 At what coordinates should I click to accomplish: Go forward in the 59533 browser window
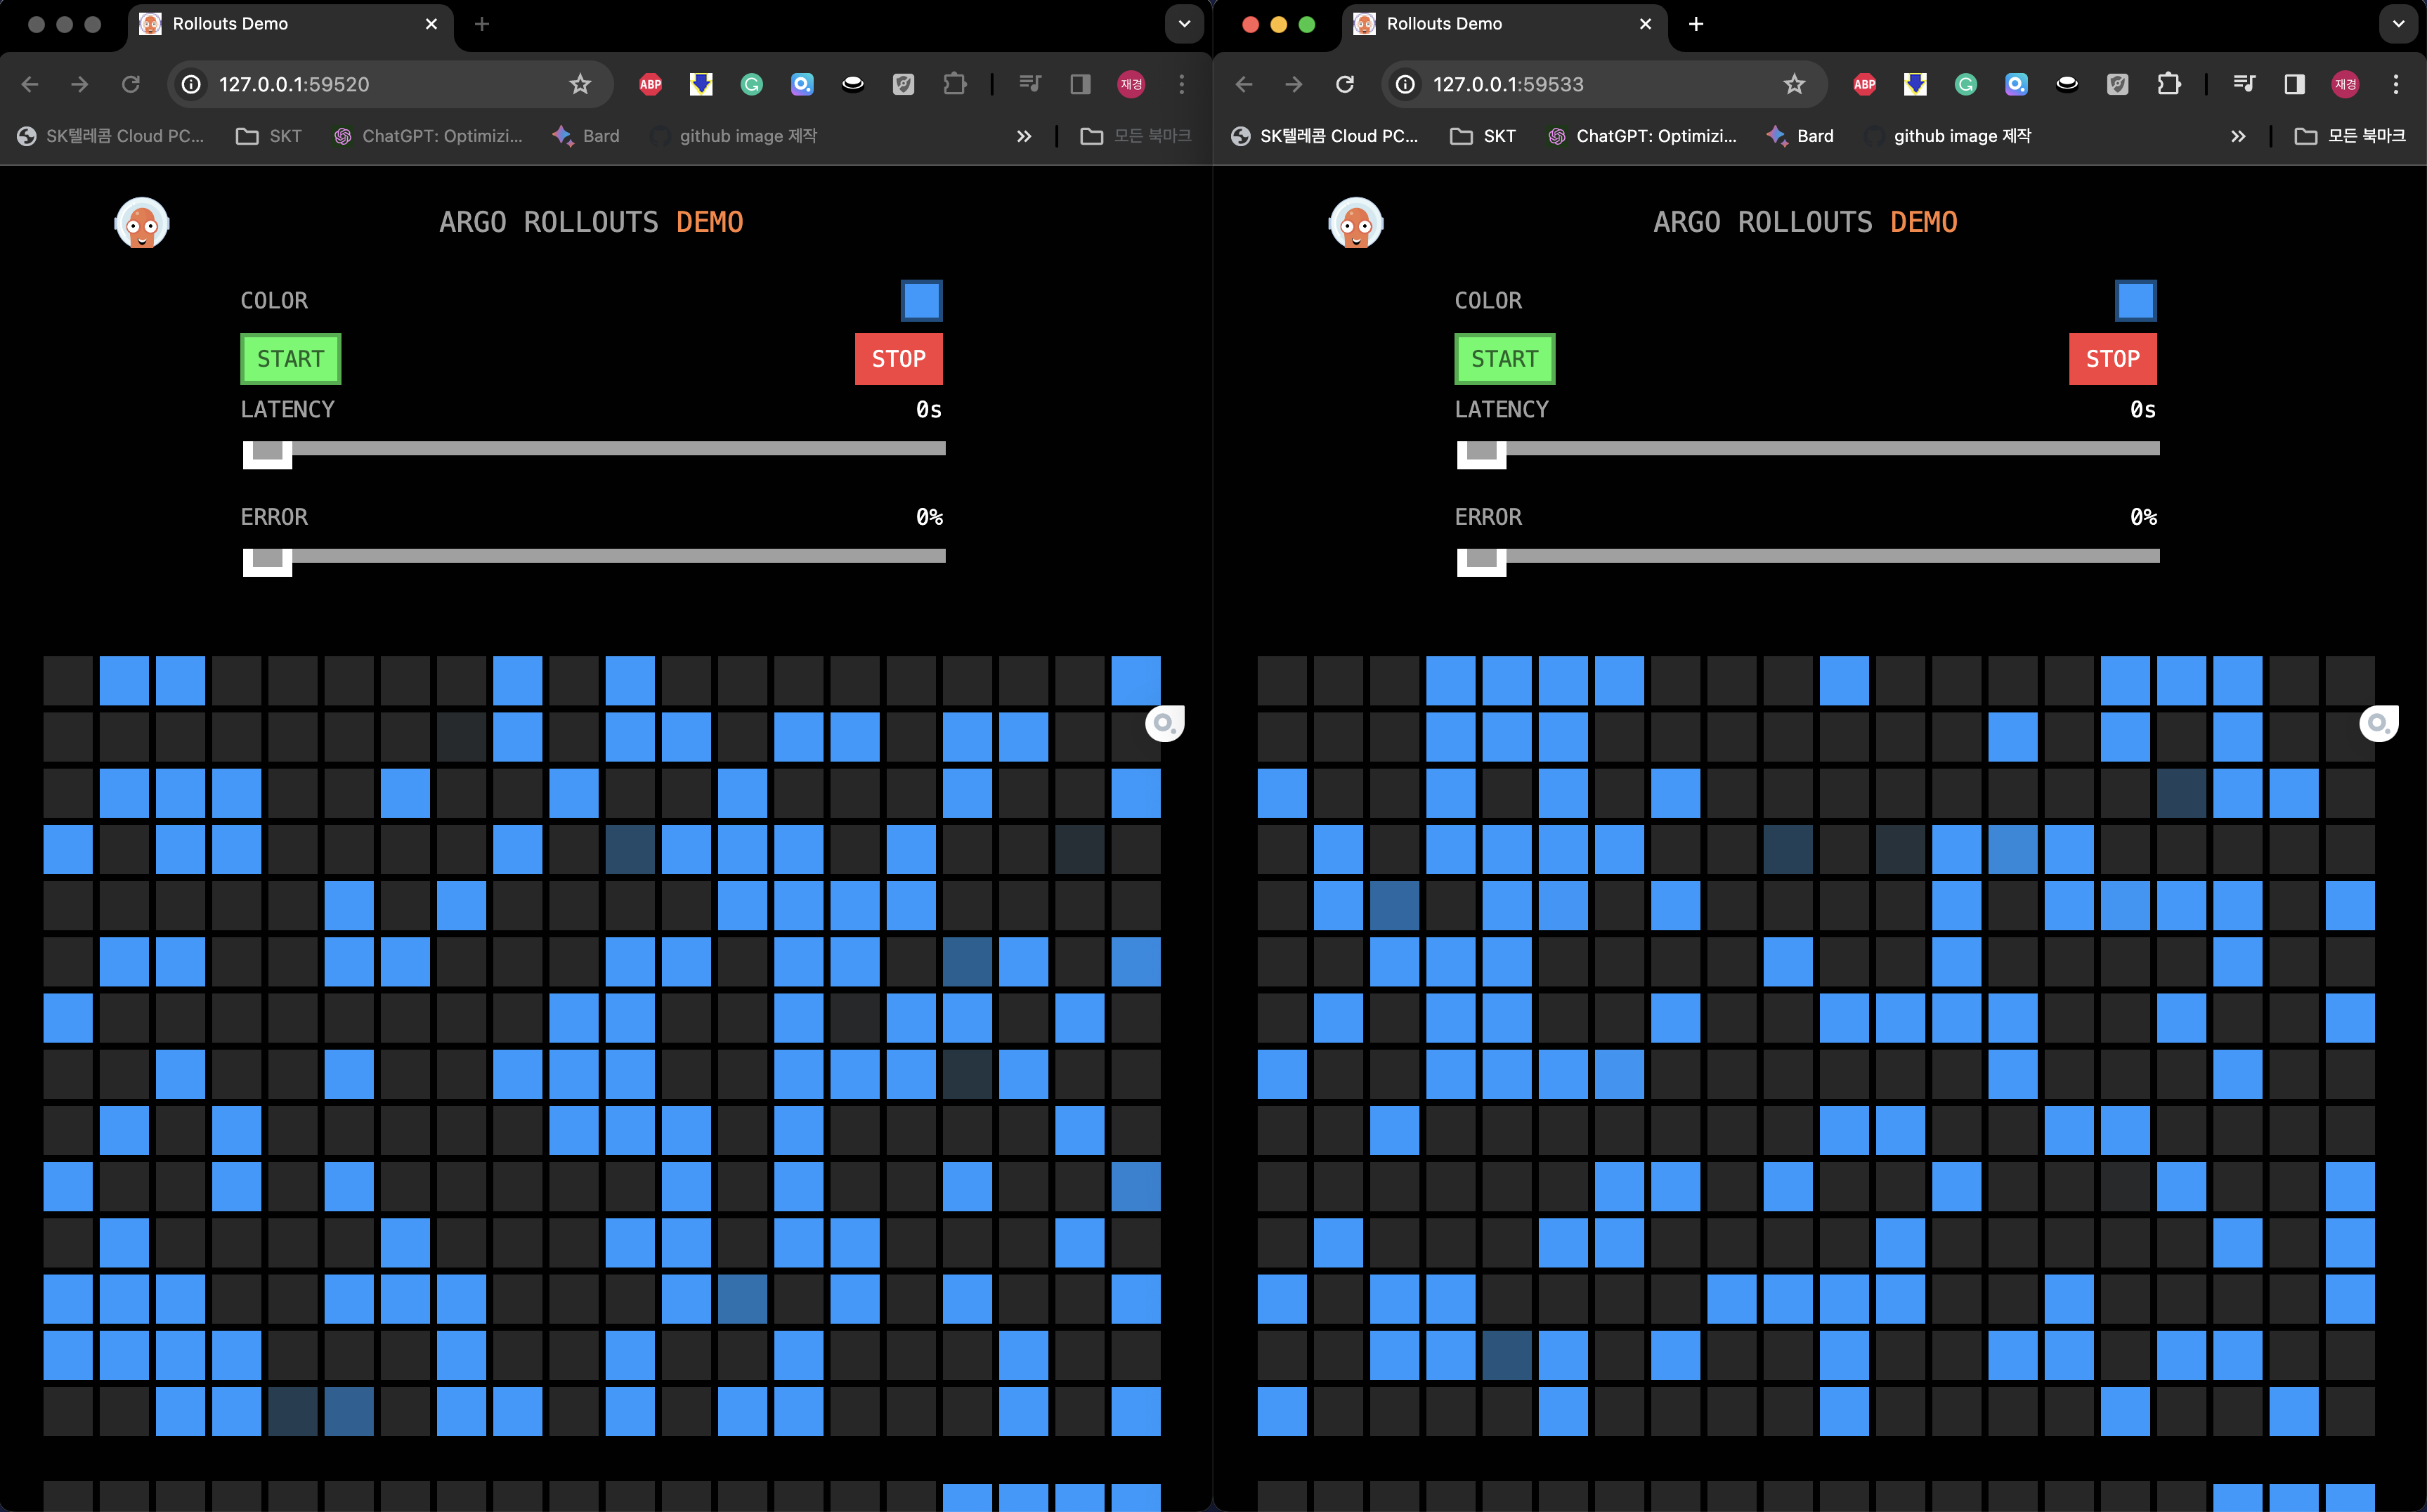1294,84
